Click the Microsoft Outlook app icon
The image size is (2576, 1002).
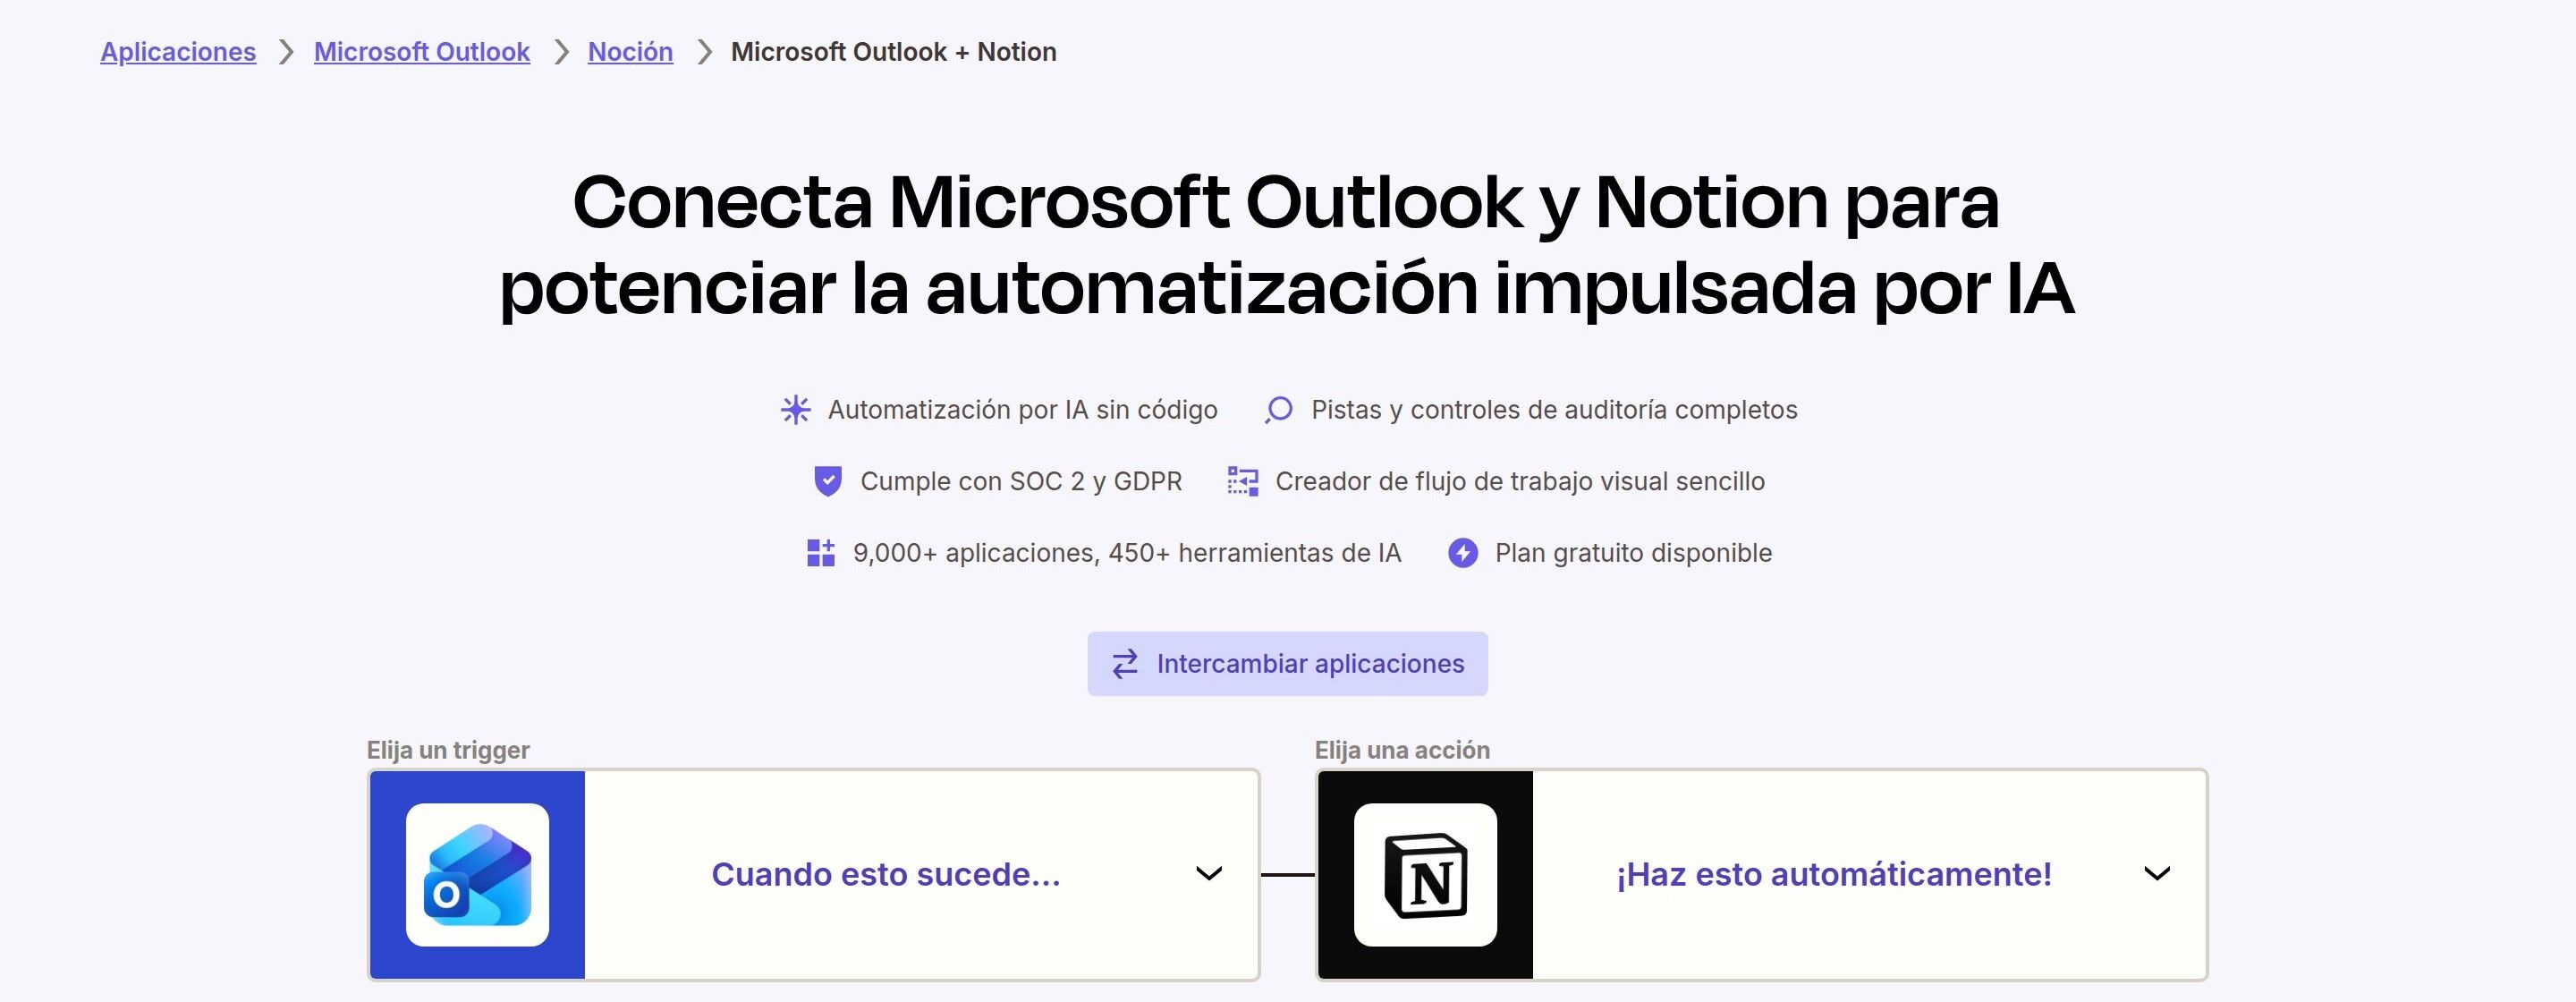(477, 875)
